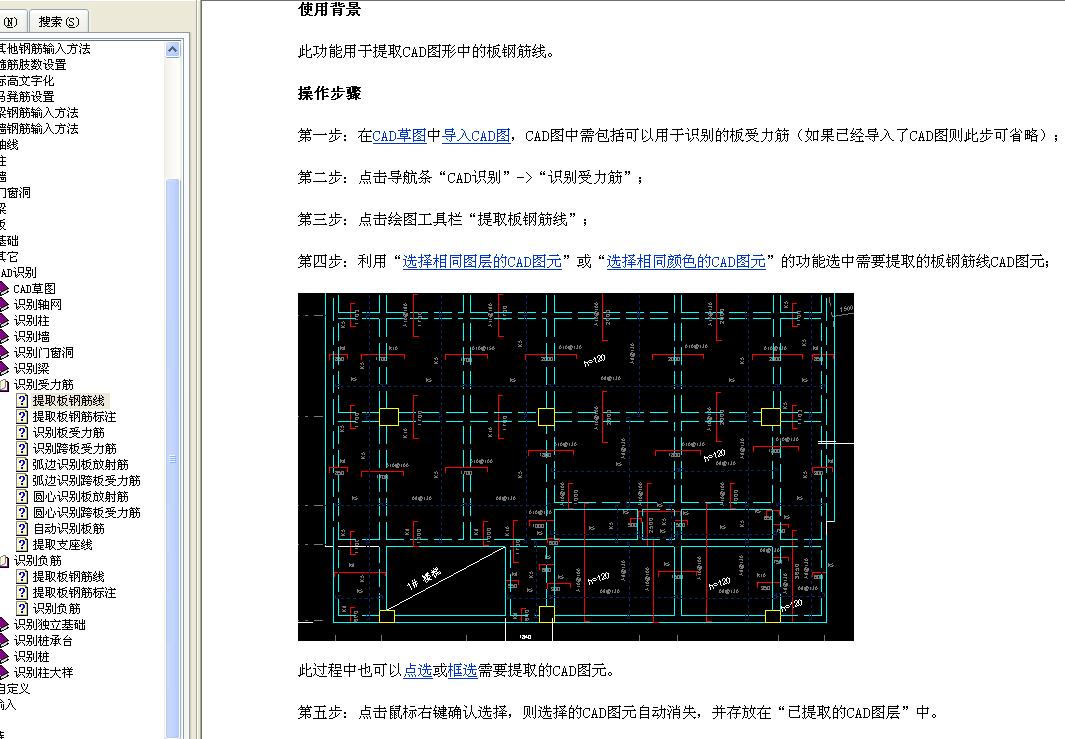This screenshot has height=739, width=1065.
Task: Open the 选择相同图层的CAD图元 link
Action: [482, 262]
